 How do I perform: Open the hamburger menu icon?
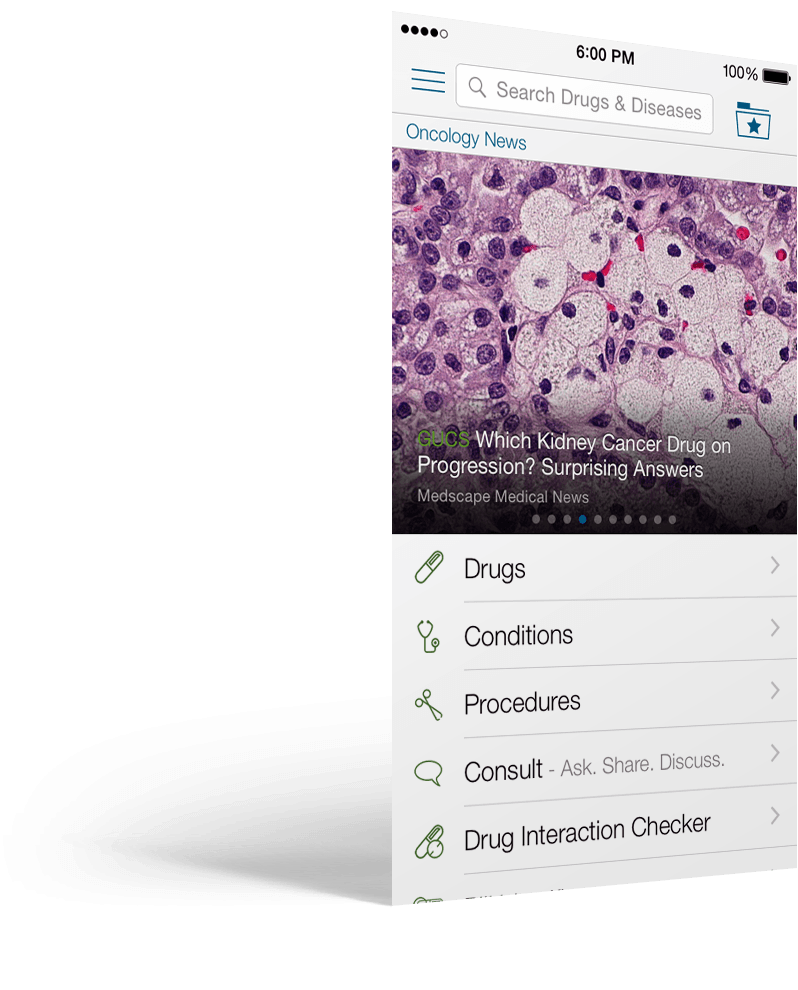click(428, 80)
